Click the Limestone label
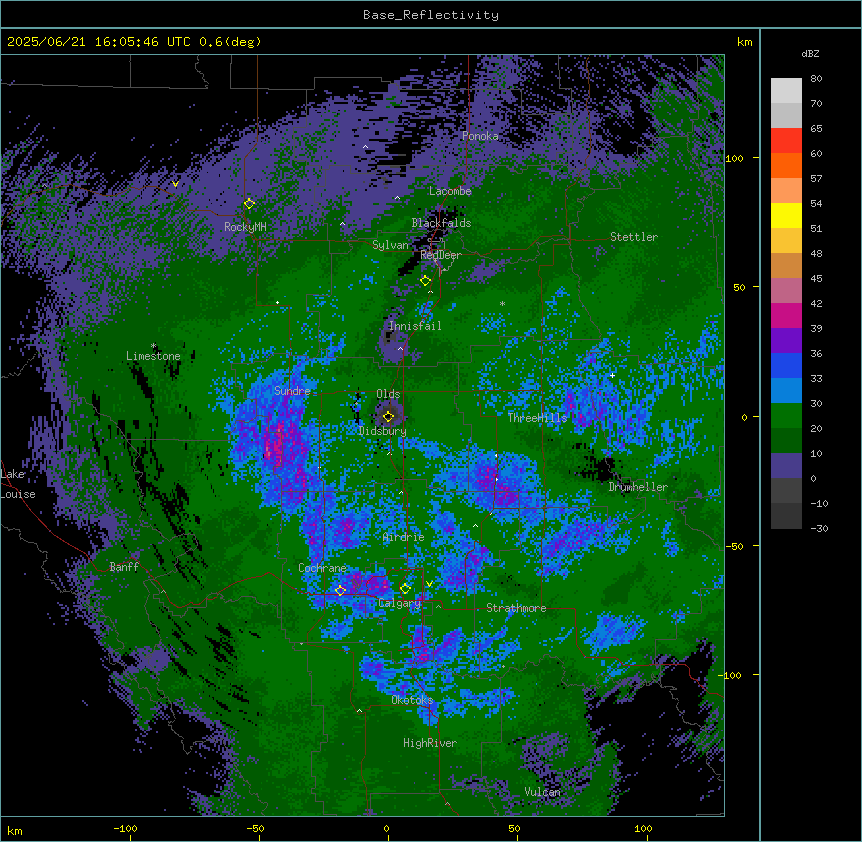The width and height of the screenshot is (862, 842). tap(153, 356)
